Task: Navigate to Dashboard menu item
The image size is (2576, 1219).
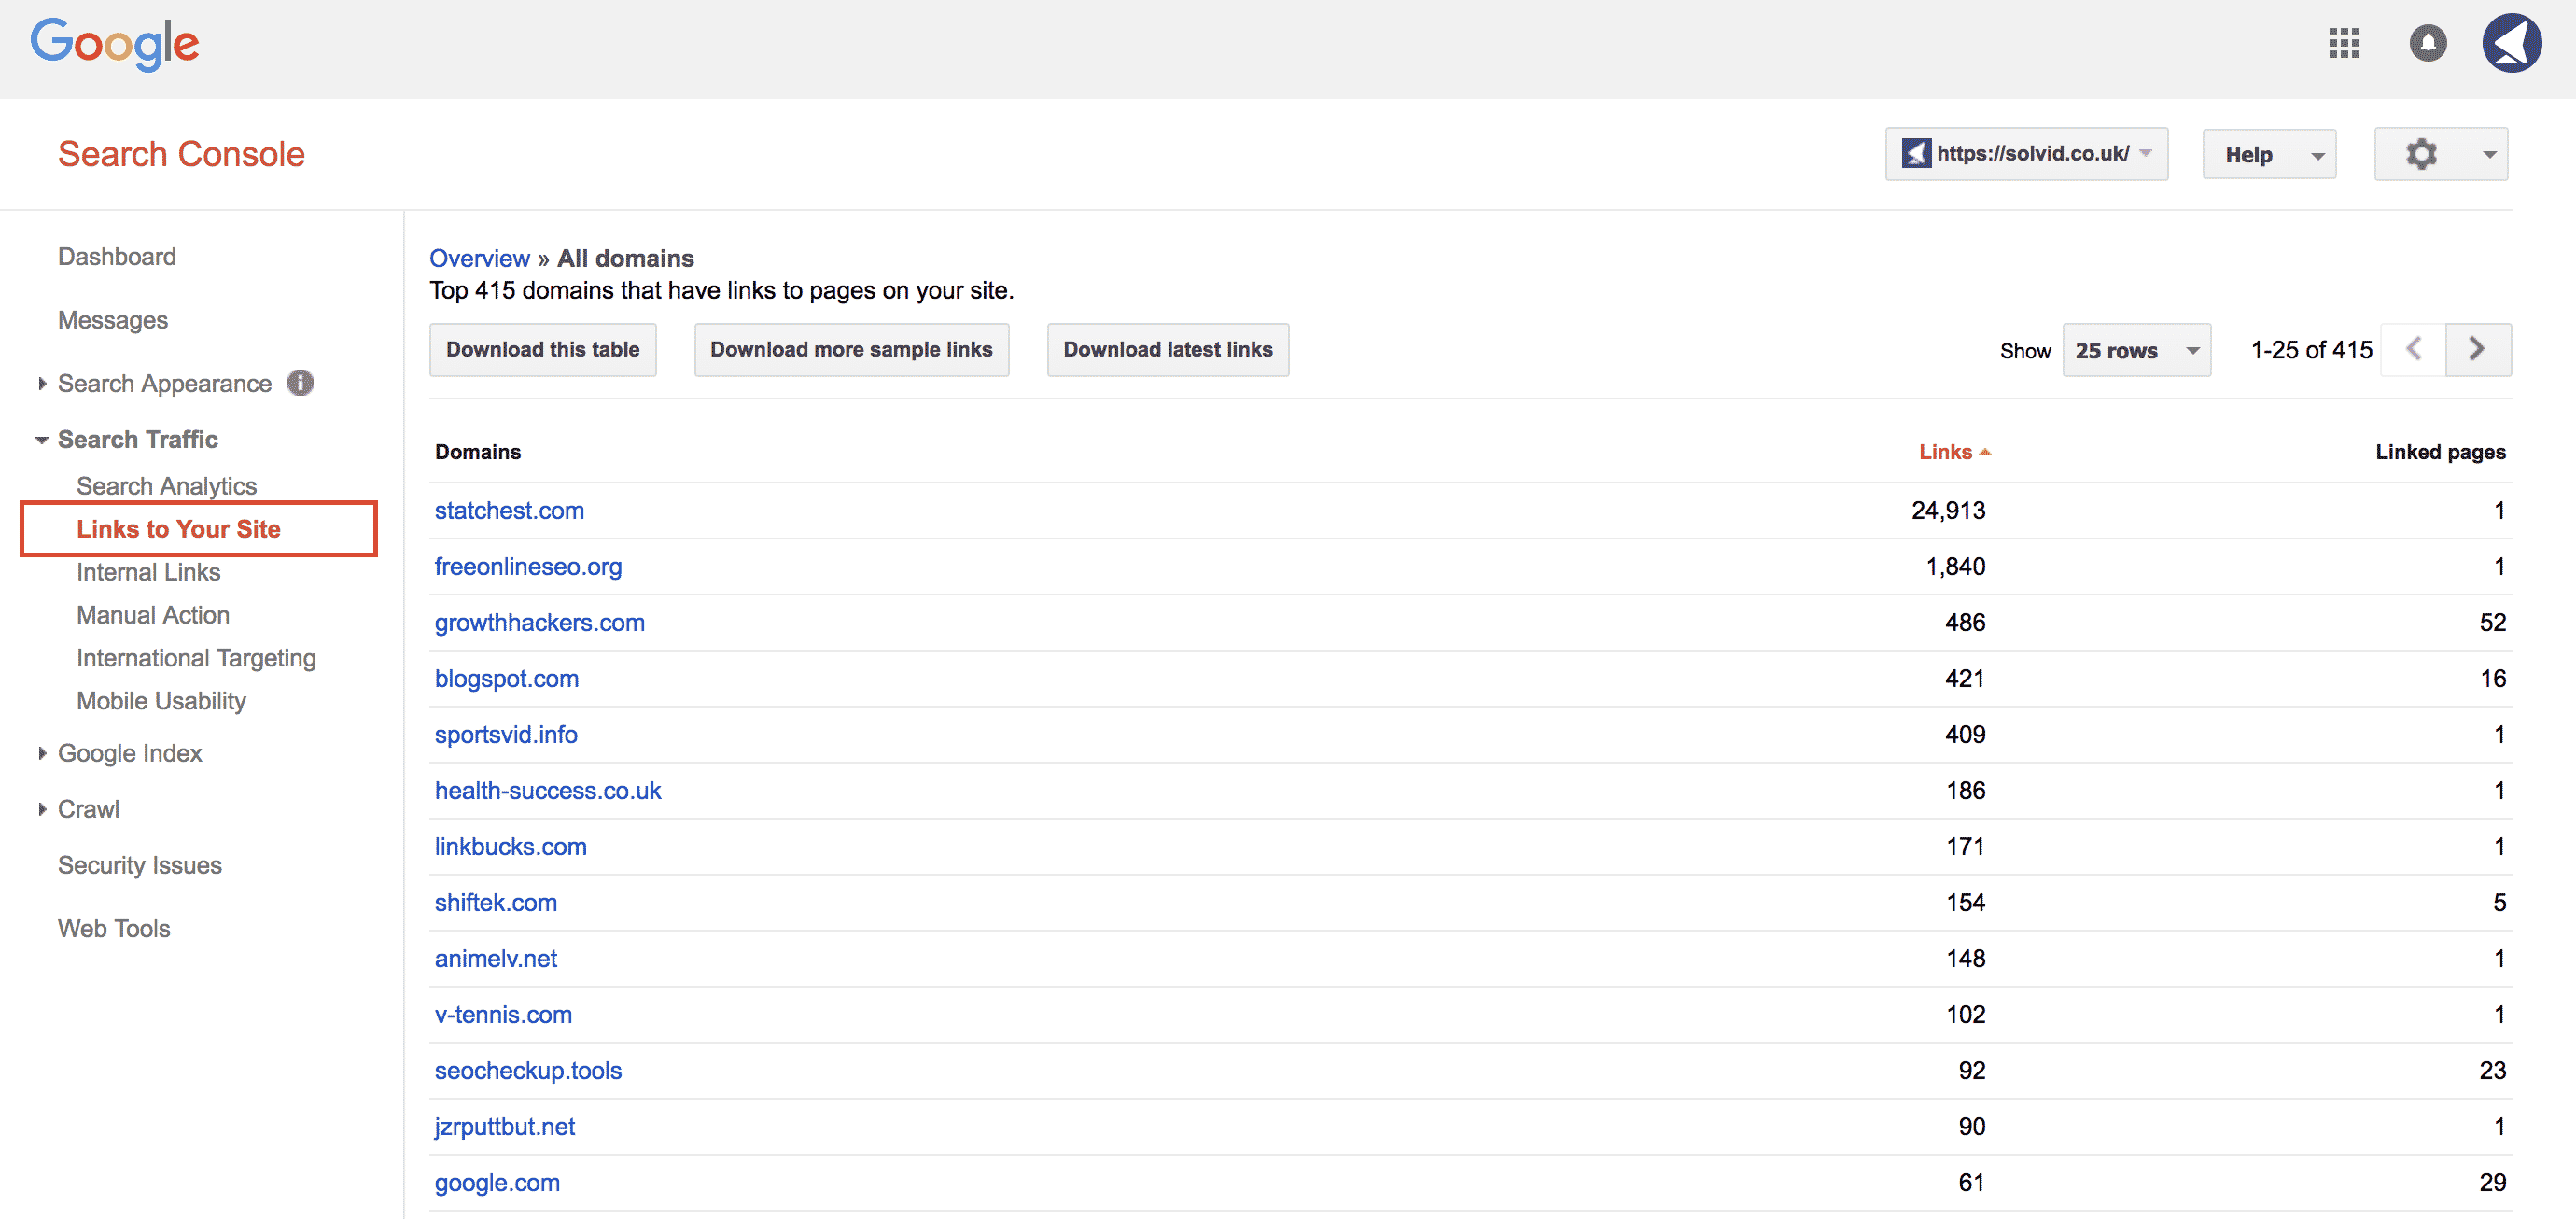Action: tap(117, 257)
